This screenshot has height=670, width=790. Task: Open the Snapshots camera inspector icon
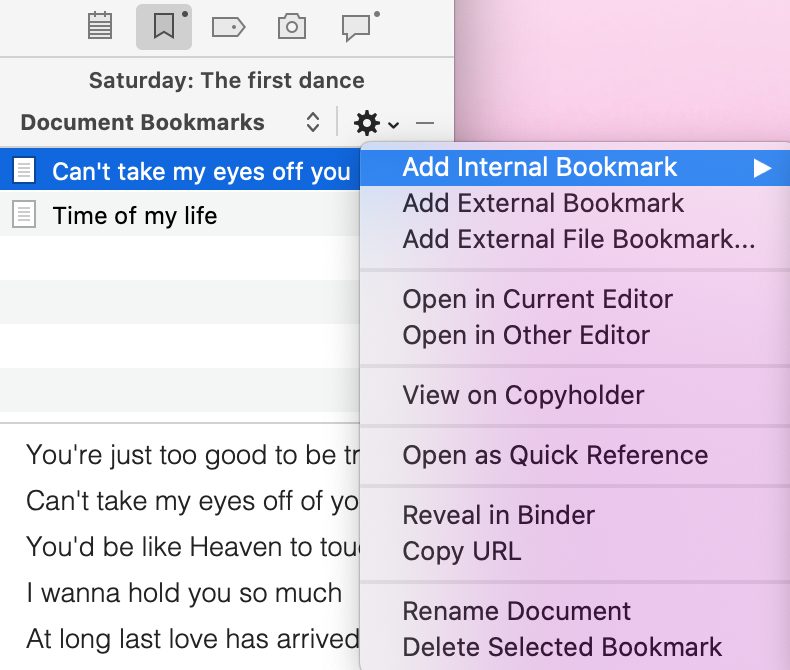point(292,26)
